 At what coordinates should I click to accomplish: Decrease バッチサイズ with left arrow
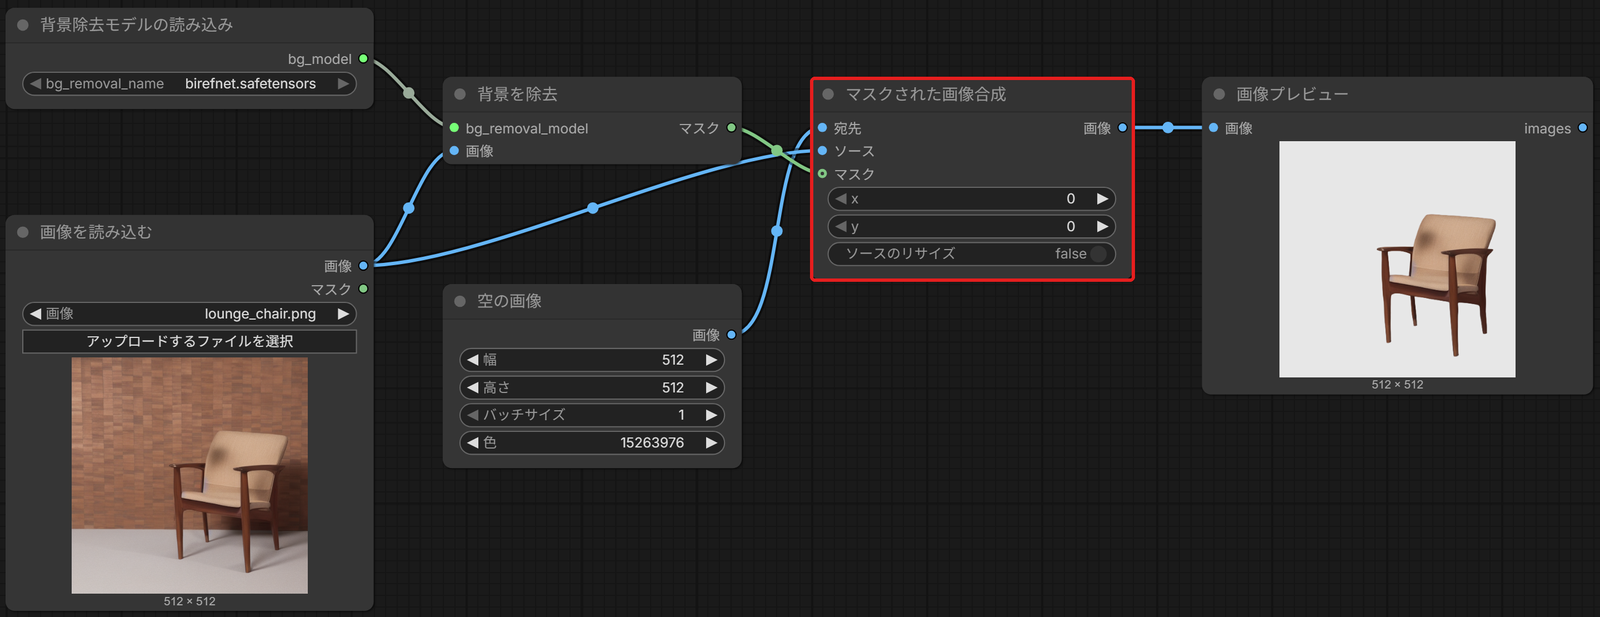(x=473, y=415)
